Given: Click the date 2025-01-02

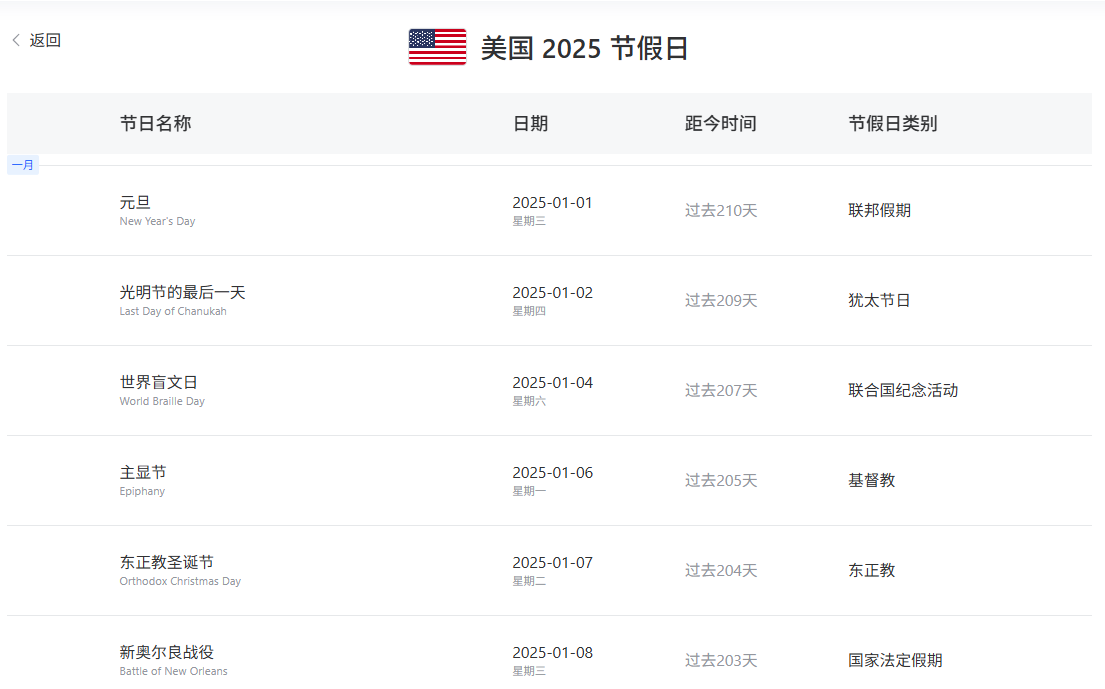Looking at the screenshot, I should [x=552, y=293].
